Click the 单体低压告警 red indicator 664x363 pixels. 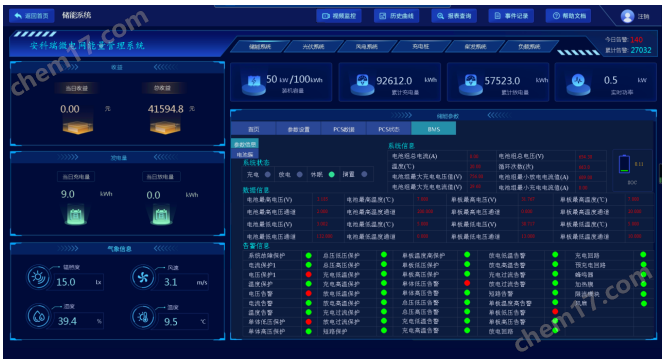coord(467,283)
